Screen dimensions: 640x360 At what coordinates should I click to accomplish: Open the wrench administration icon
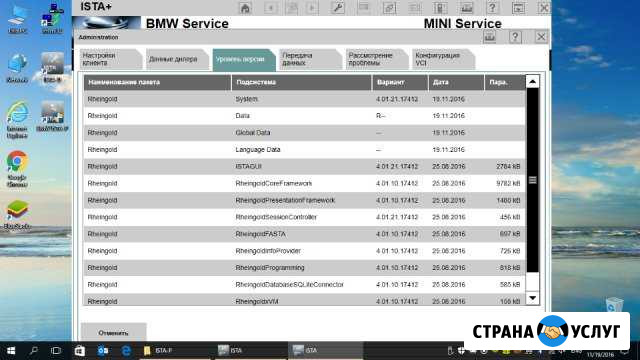[338, 8]
